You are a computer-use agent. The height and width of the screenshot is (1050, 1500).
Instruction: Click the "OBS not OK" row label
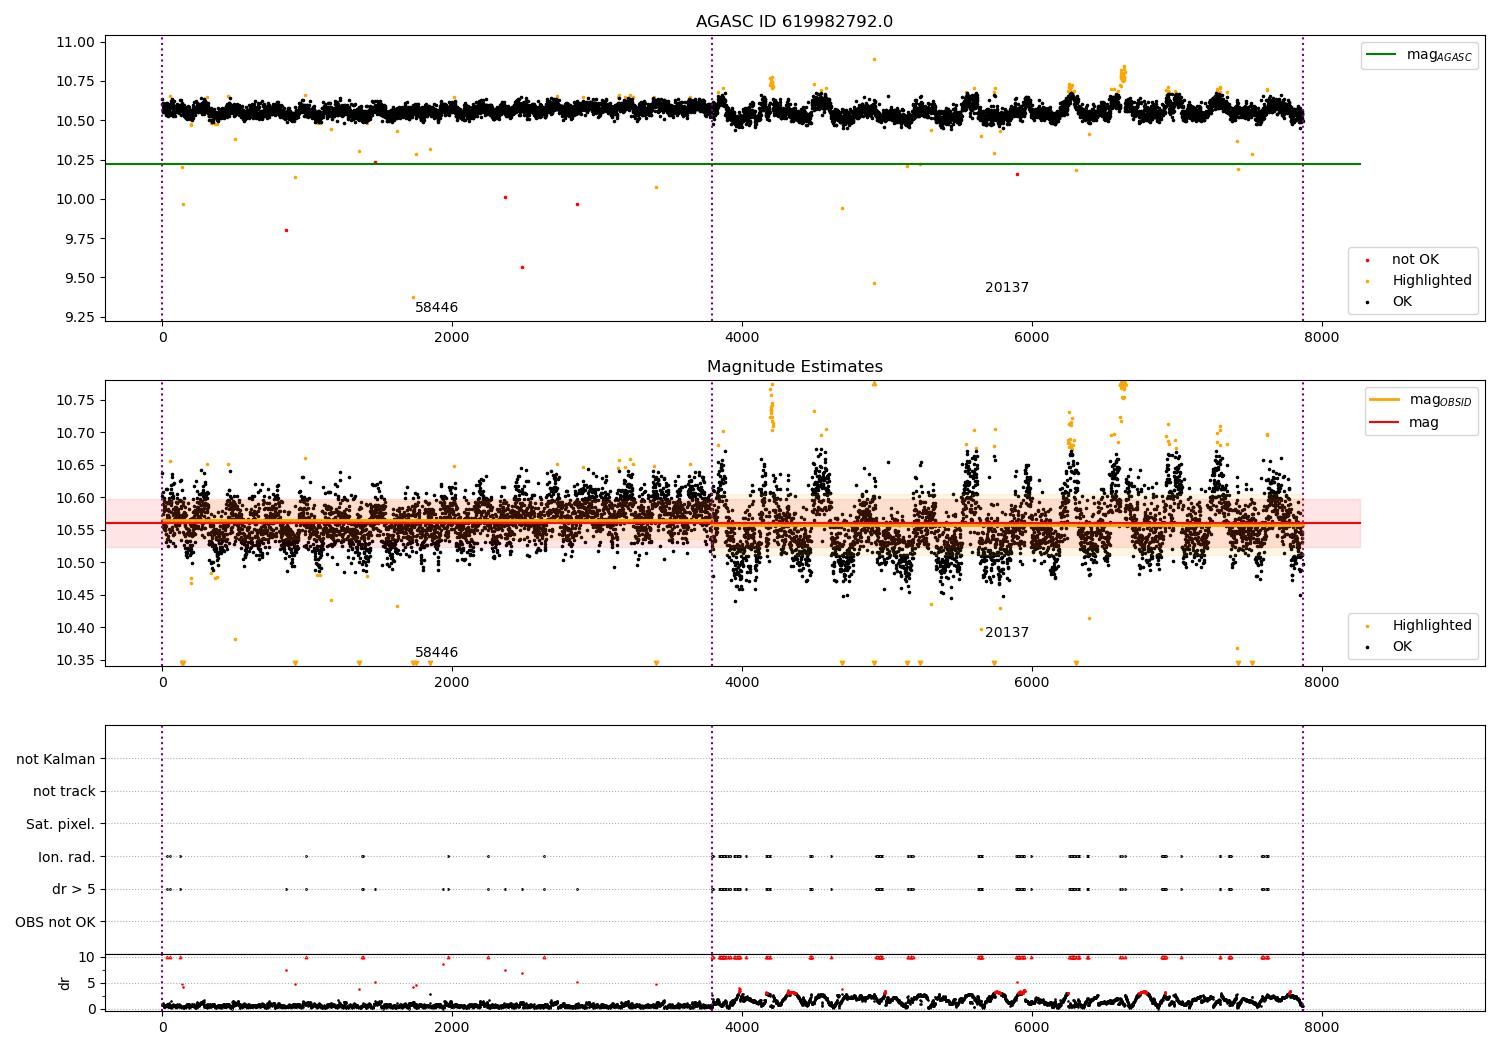point(55,923)
